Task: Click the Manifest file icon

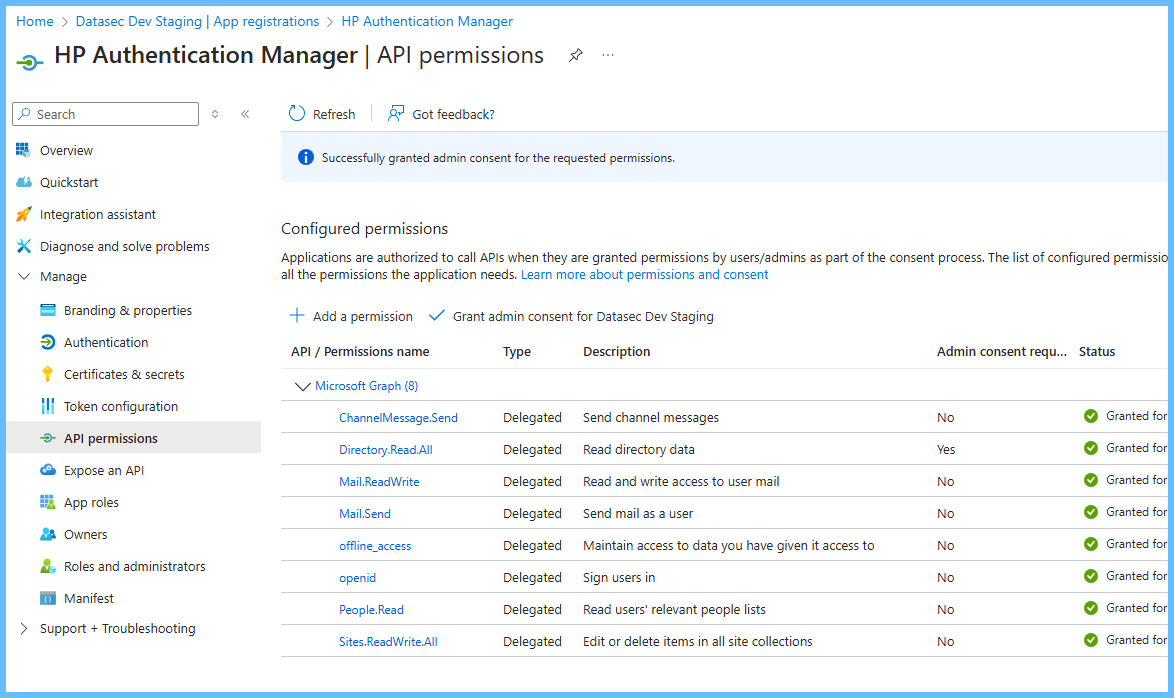Action: (x=48, y=598)
